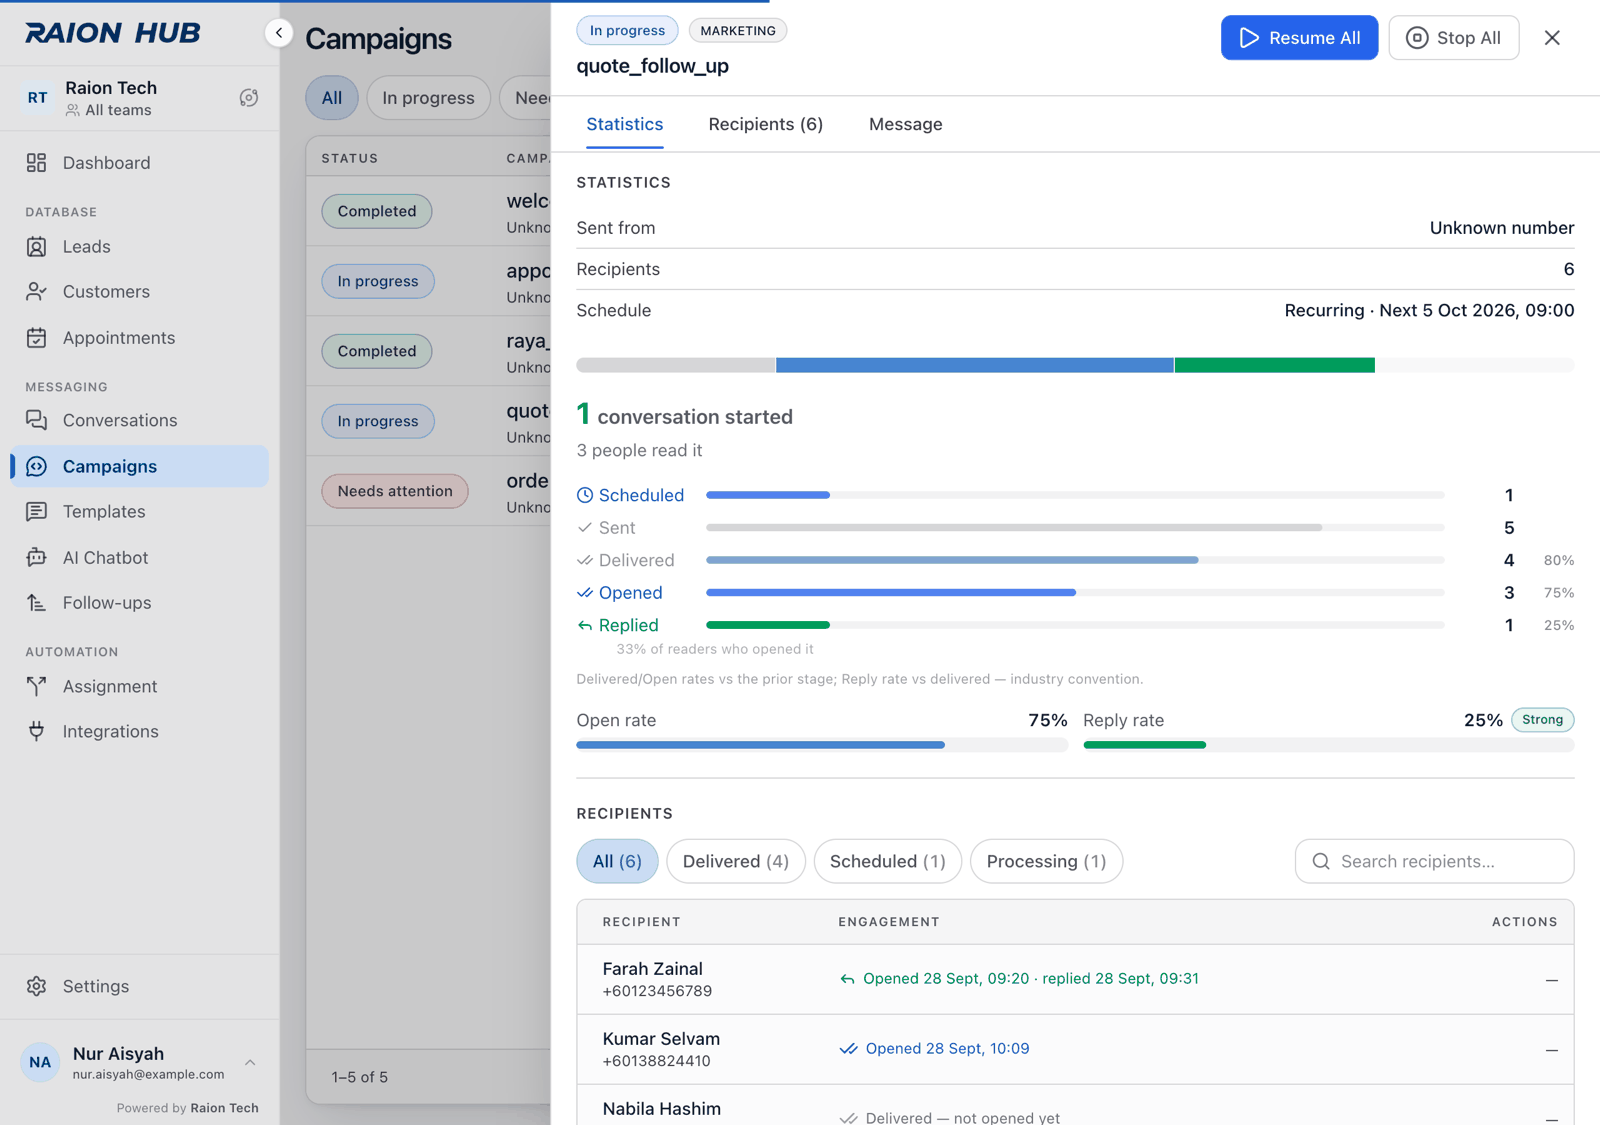Filter recipients by Processing (1)

1046,861
